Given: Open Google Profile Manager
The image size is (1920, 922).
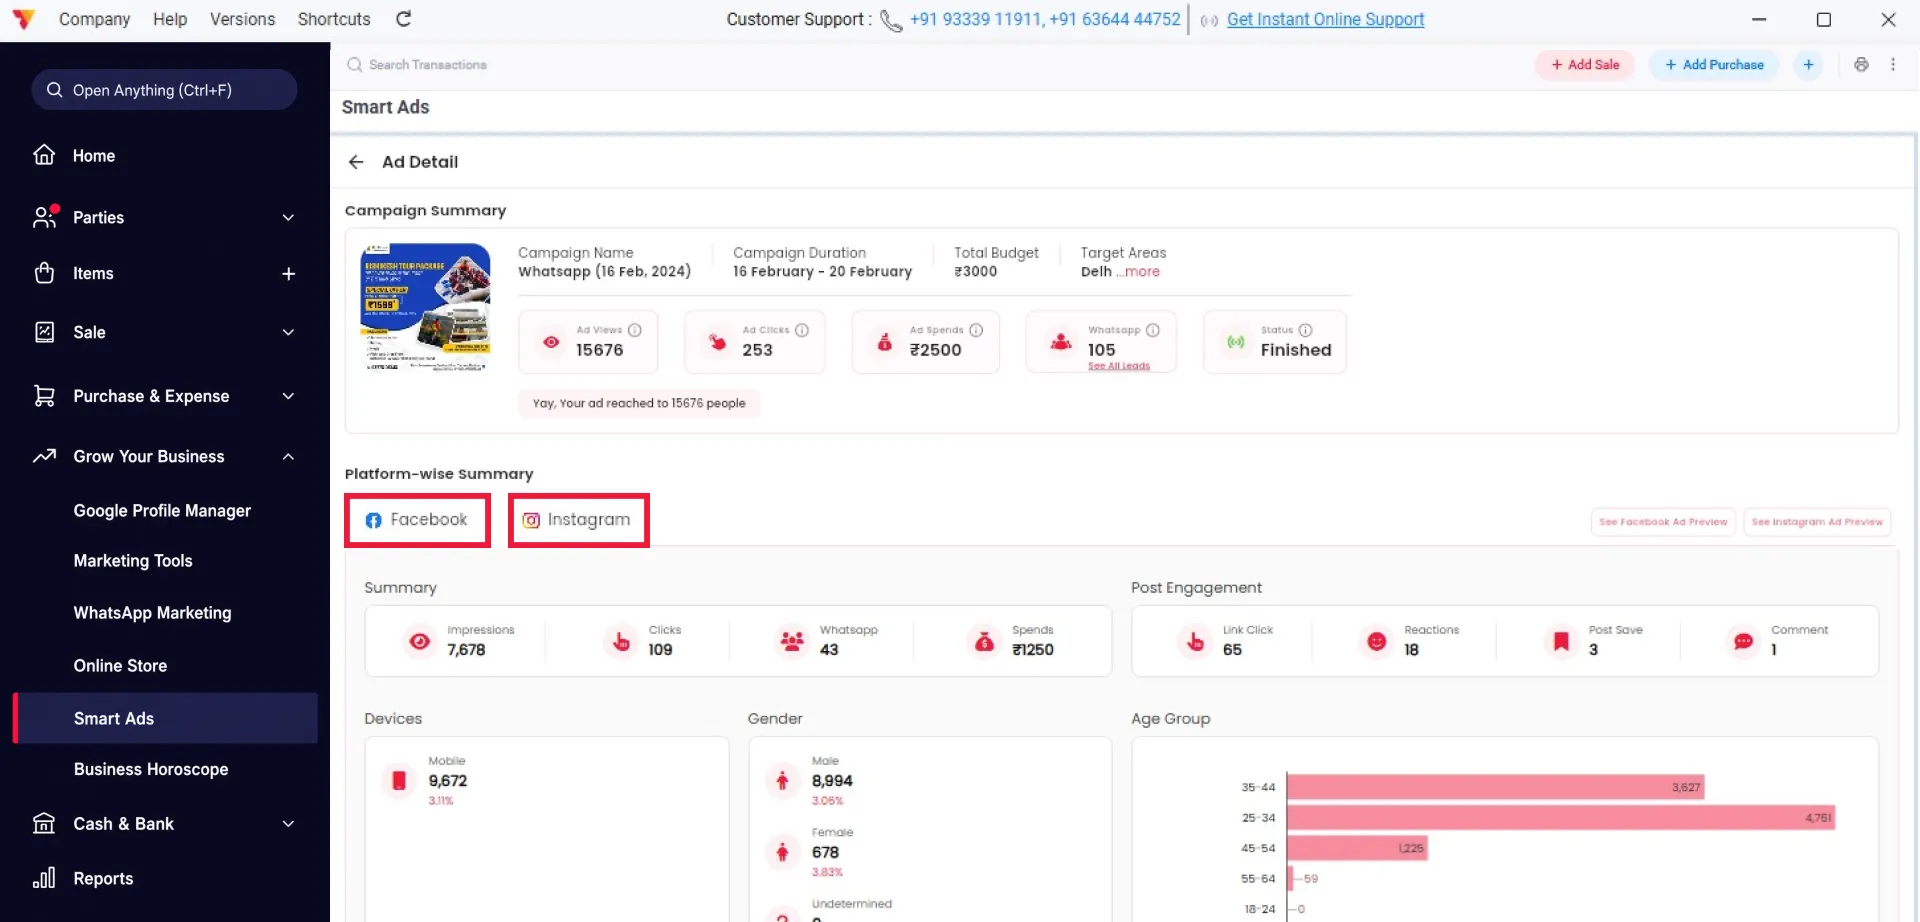Looking at the screenshot, I should (x=162, y=510).
